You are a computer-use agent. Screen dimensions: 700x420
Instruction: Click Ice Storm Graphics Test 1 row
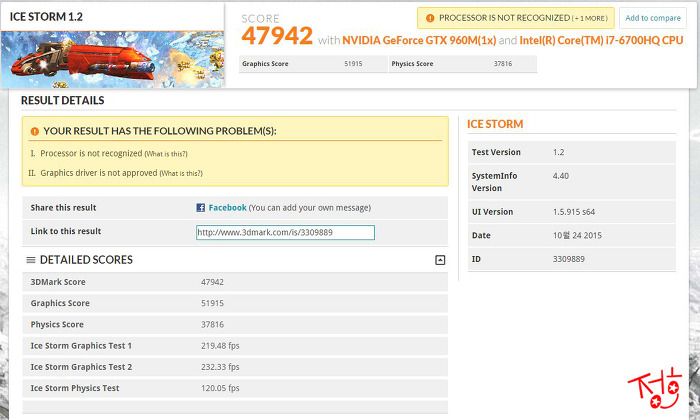(235, 346)
